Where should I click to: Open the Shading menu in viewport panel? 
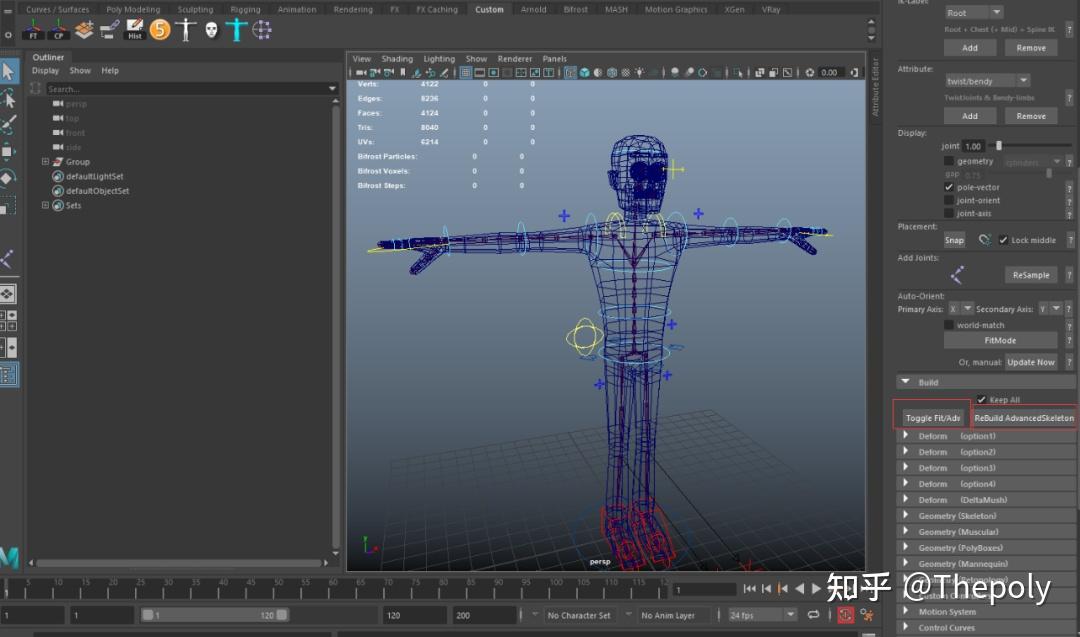coord(396,59)
